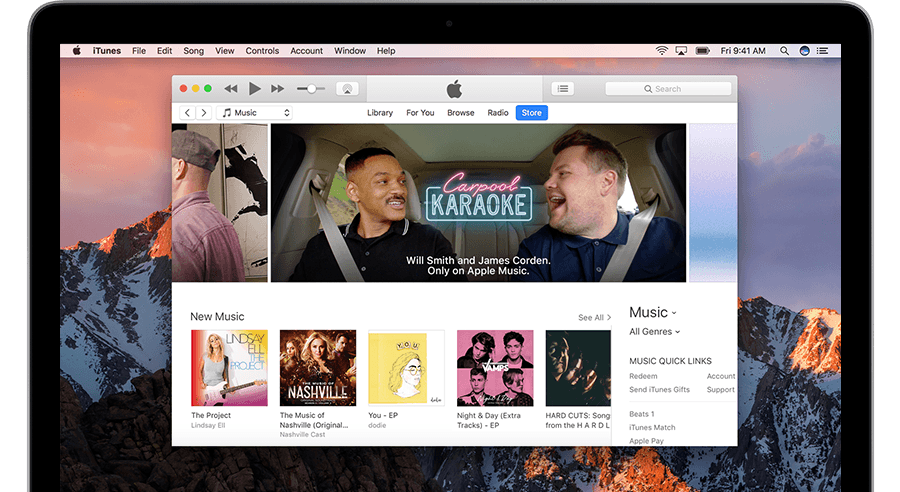Viewport: 900px width, 492px height.
Task: Expand the All Genres dropdown
Action: pyautogui.click(x=655, y=332)
